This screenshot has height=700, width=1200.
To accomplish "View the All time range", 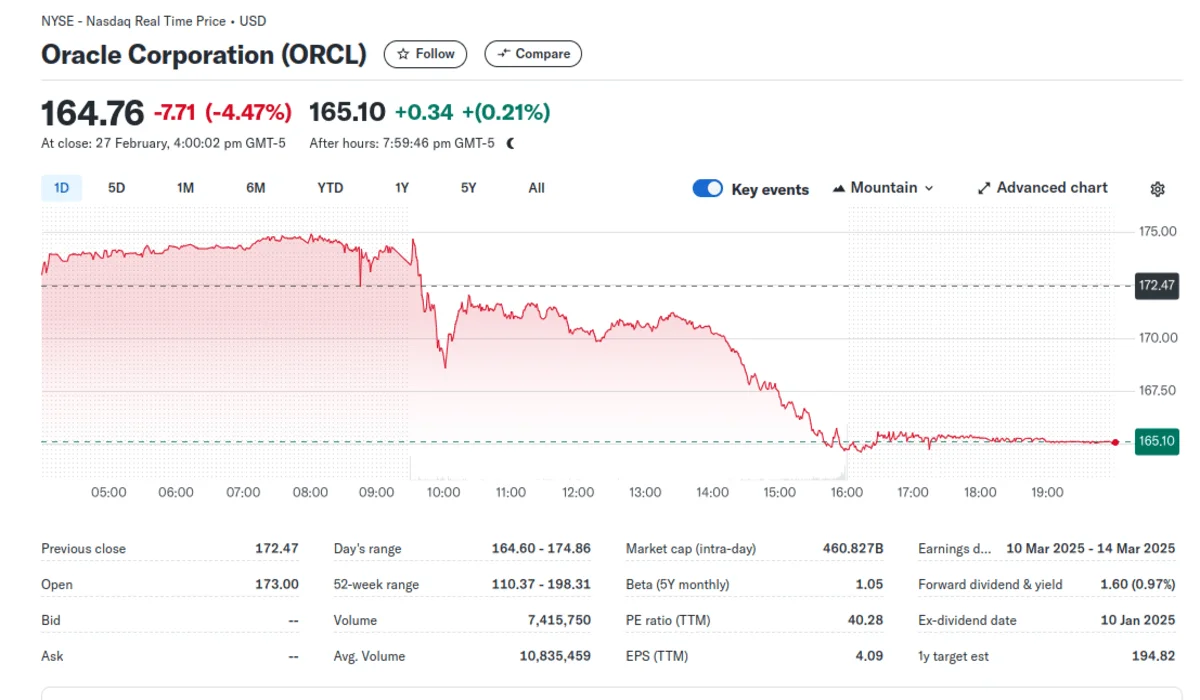I will click(x=536, y=188).
